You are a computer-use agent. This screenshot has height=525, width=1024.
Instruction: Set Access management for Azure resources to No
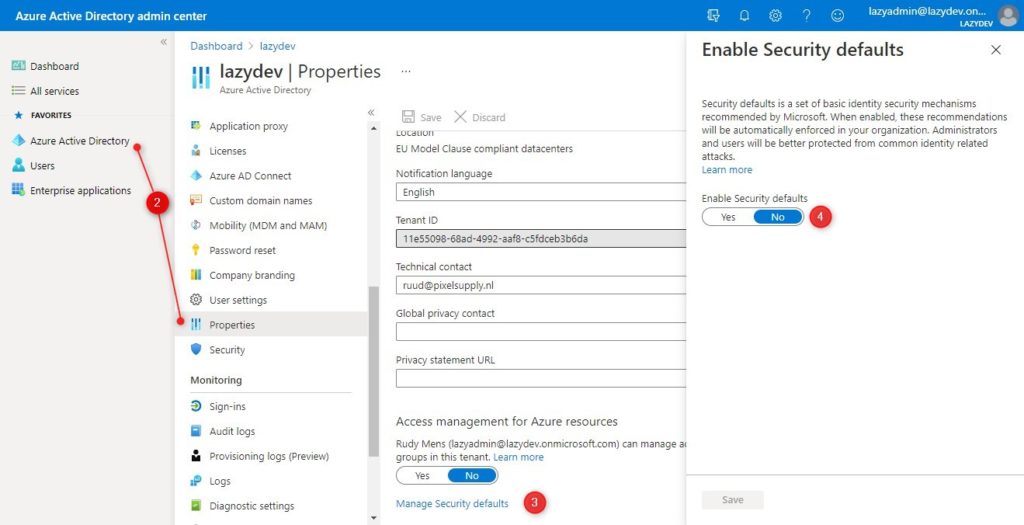(472, 476)
